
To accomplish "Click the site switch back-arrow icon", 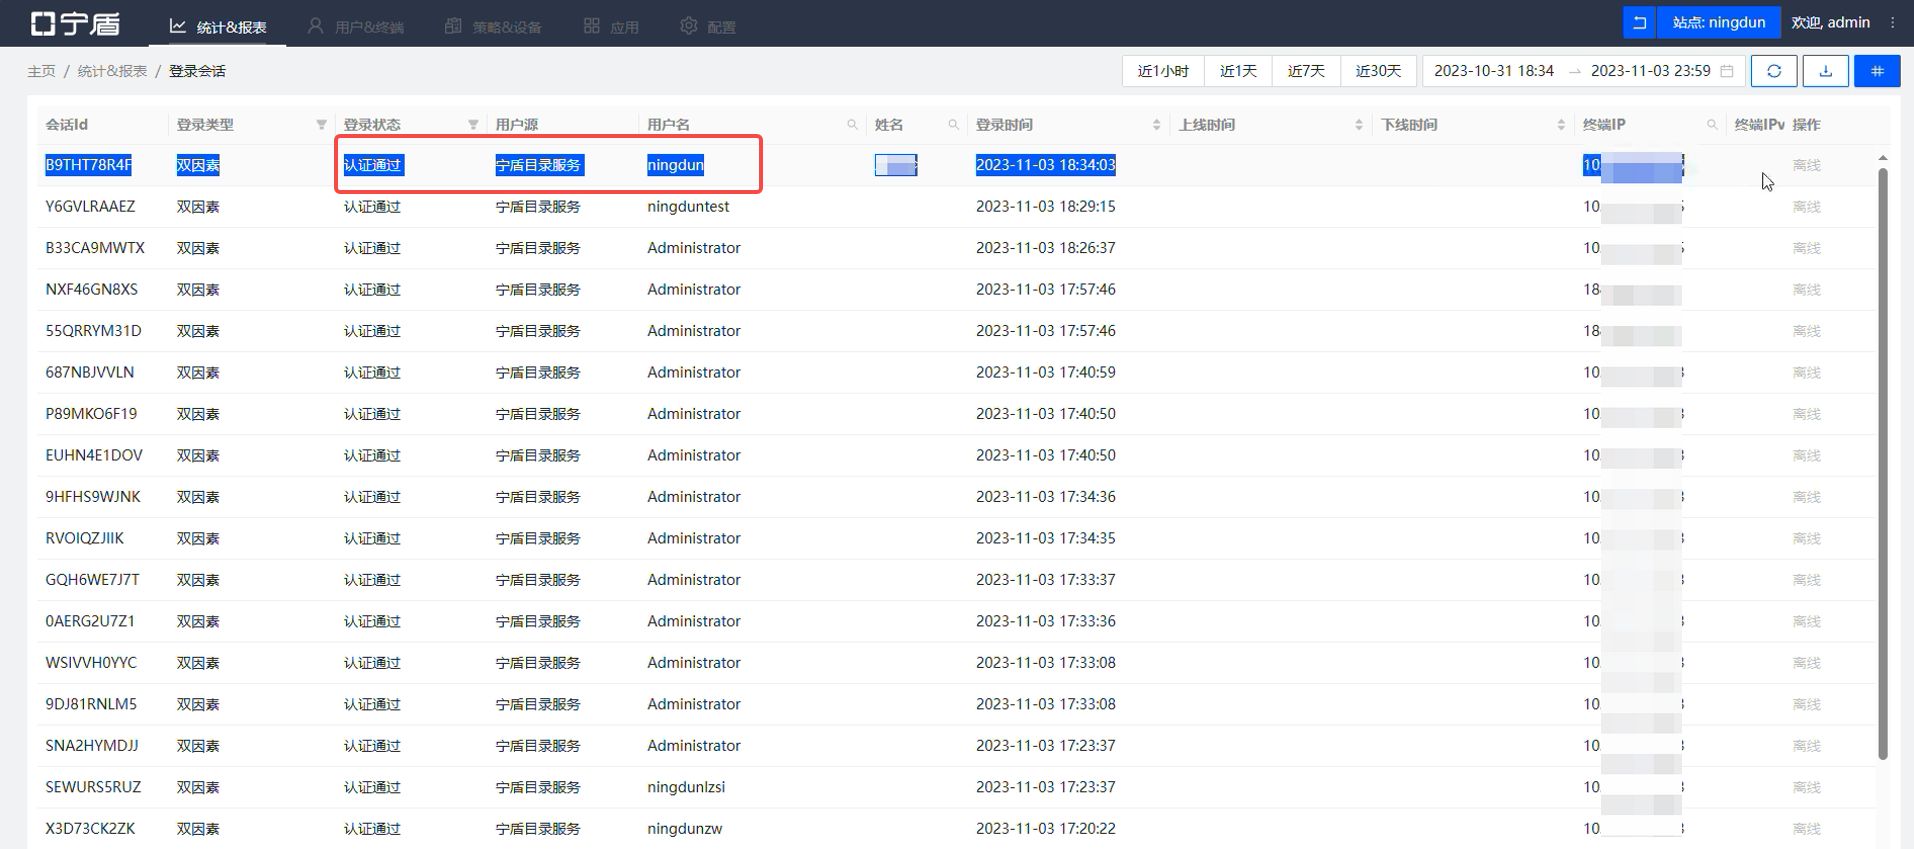I will (x=1639, y=22).
